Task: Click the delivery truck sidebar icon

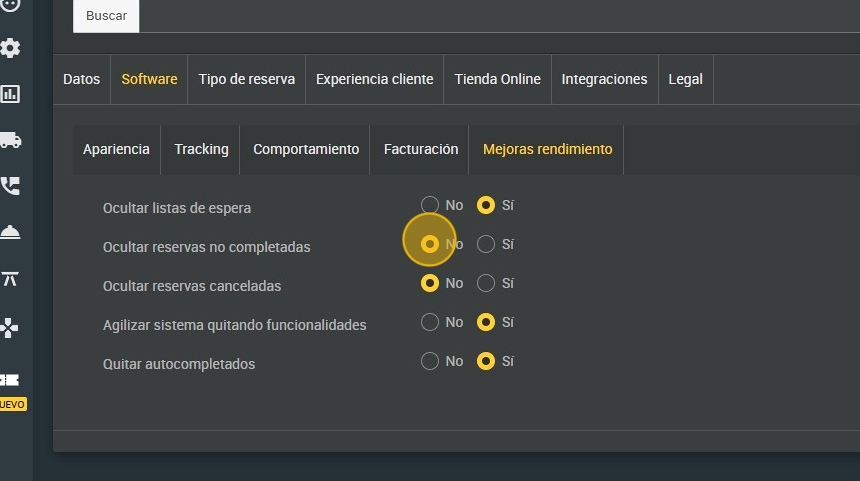Action: (x=10, y=140)
